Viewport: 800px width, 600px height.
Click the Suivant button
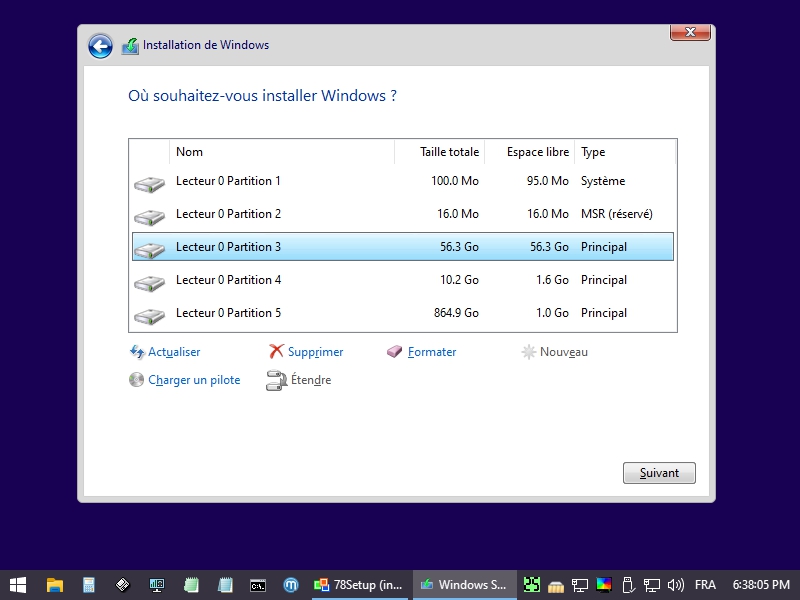tap(659, 473)
